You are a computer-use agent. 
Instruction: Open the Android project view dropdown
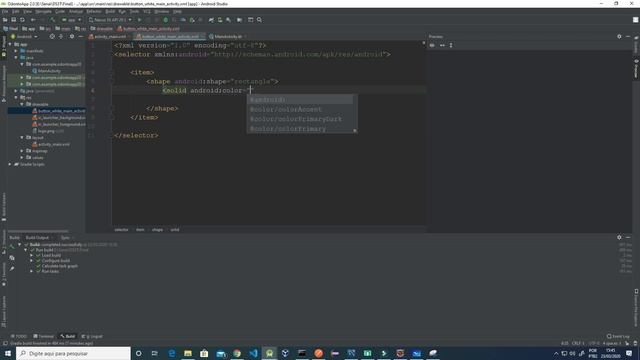tap(24, 37)
